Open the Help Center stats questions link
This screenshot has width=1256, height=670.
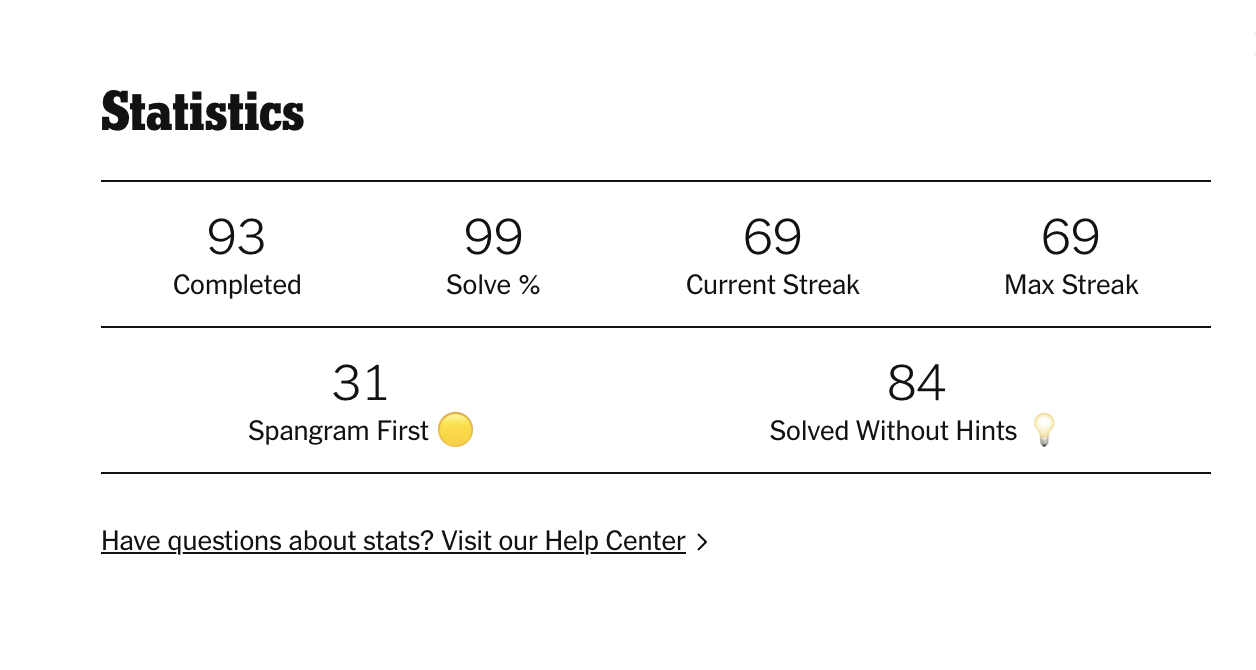pos(393,542)
